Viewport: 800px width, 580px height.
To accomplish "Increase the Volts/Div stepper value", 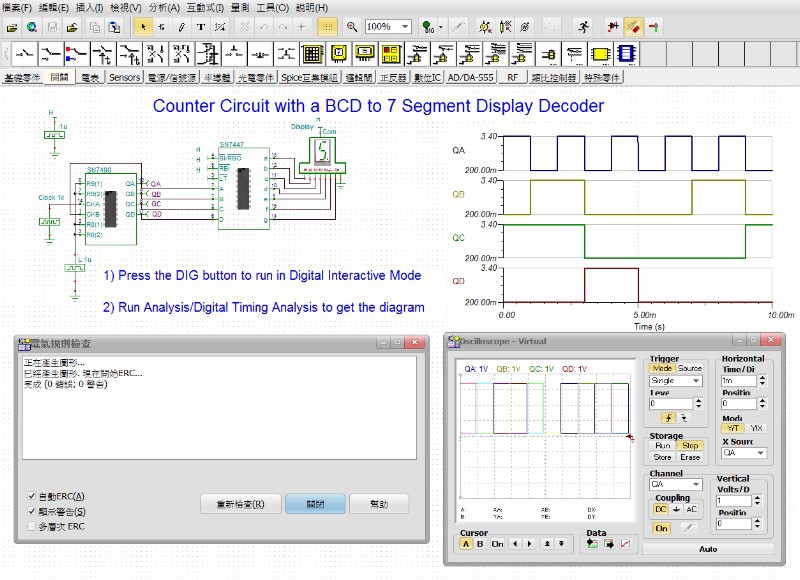I will 756,497.
